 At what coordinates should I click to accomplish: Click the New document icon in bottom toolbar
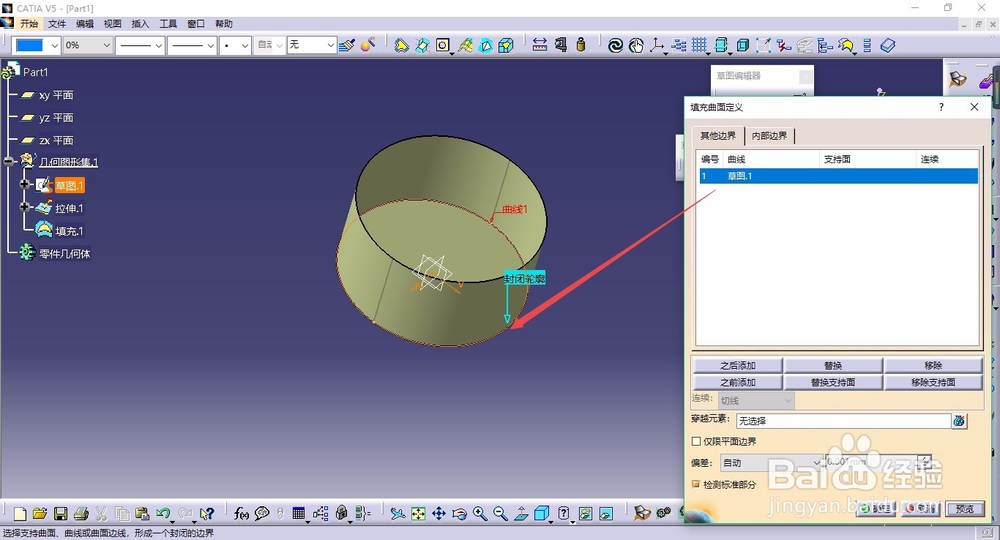(x=20, y=513)
